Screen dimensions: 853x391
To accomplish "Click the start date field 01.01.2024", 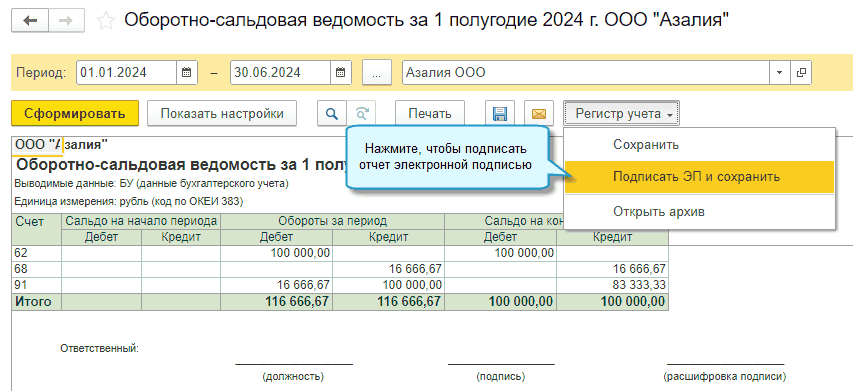I will [x=126, y=72].
